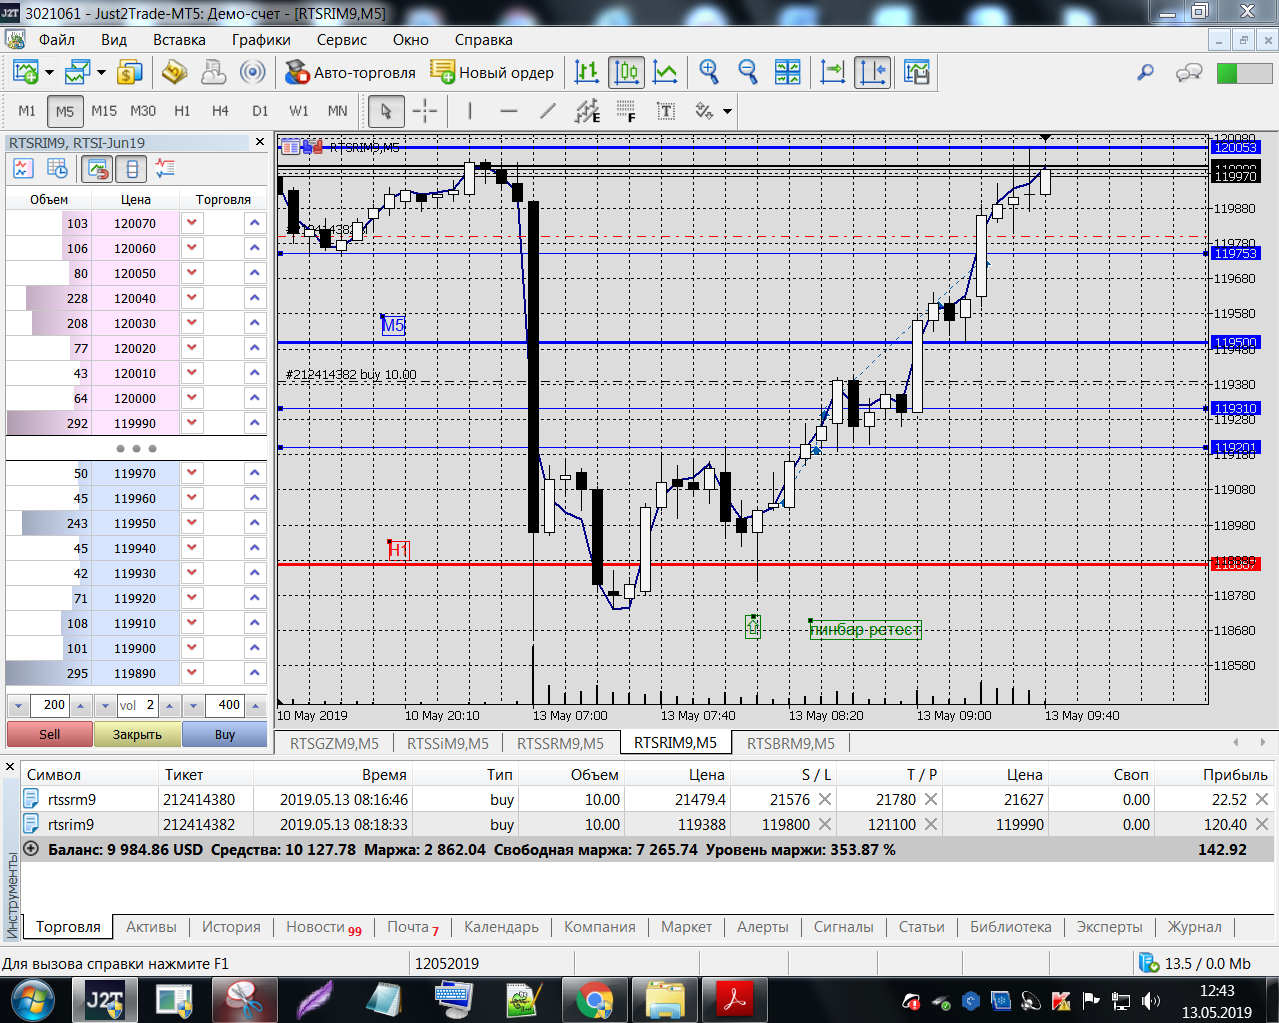
Task: Save chart as template icon
Action: point(916,72)
